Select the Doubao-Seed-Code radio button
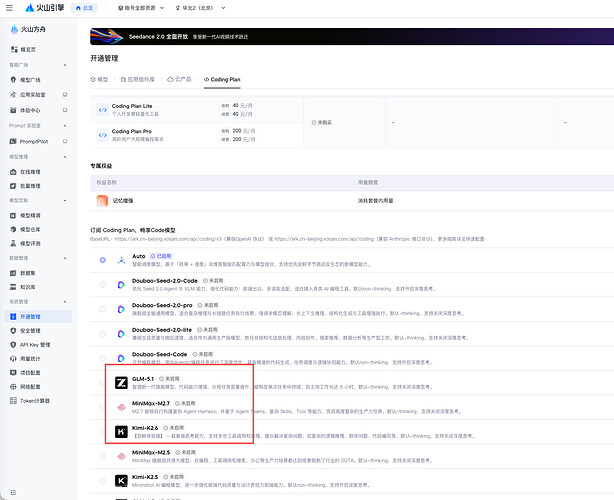 [x=103, y=358]
